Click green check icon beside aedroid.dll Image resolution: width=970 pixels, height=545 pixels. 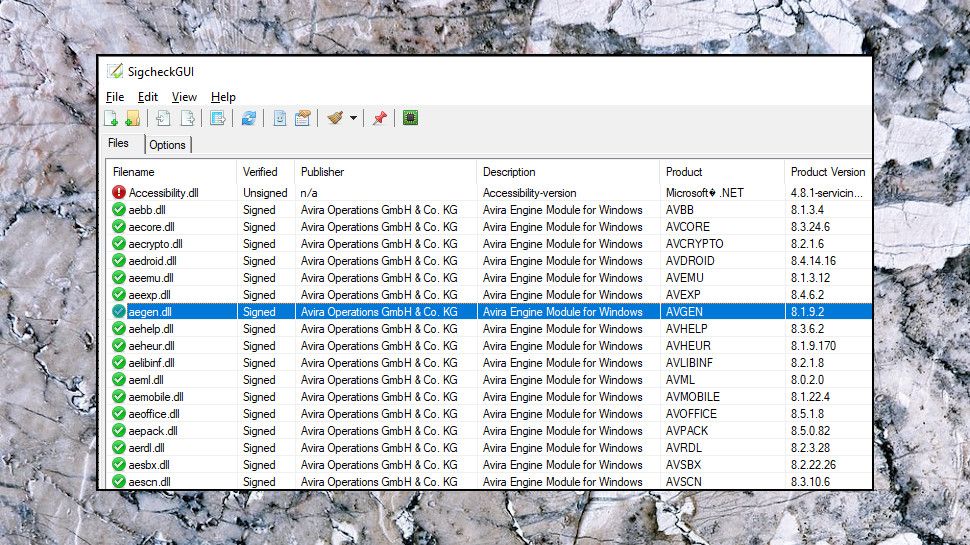[119, 260]
